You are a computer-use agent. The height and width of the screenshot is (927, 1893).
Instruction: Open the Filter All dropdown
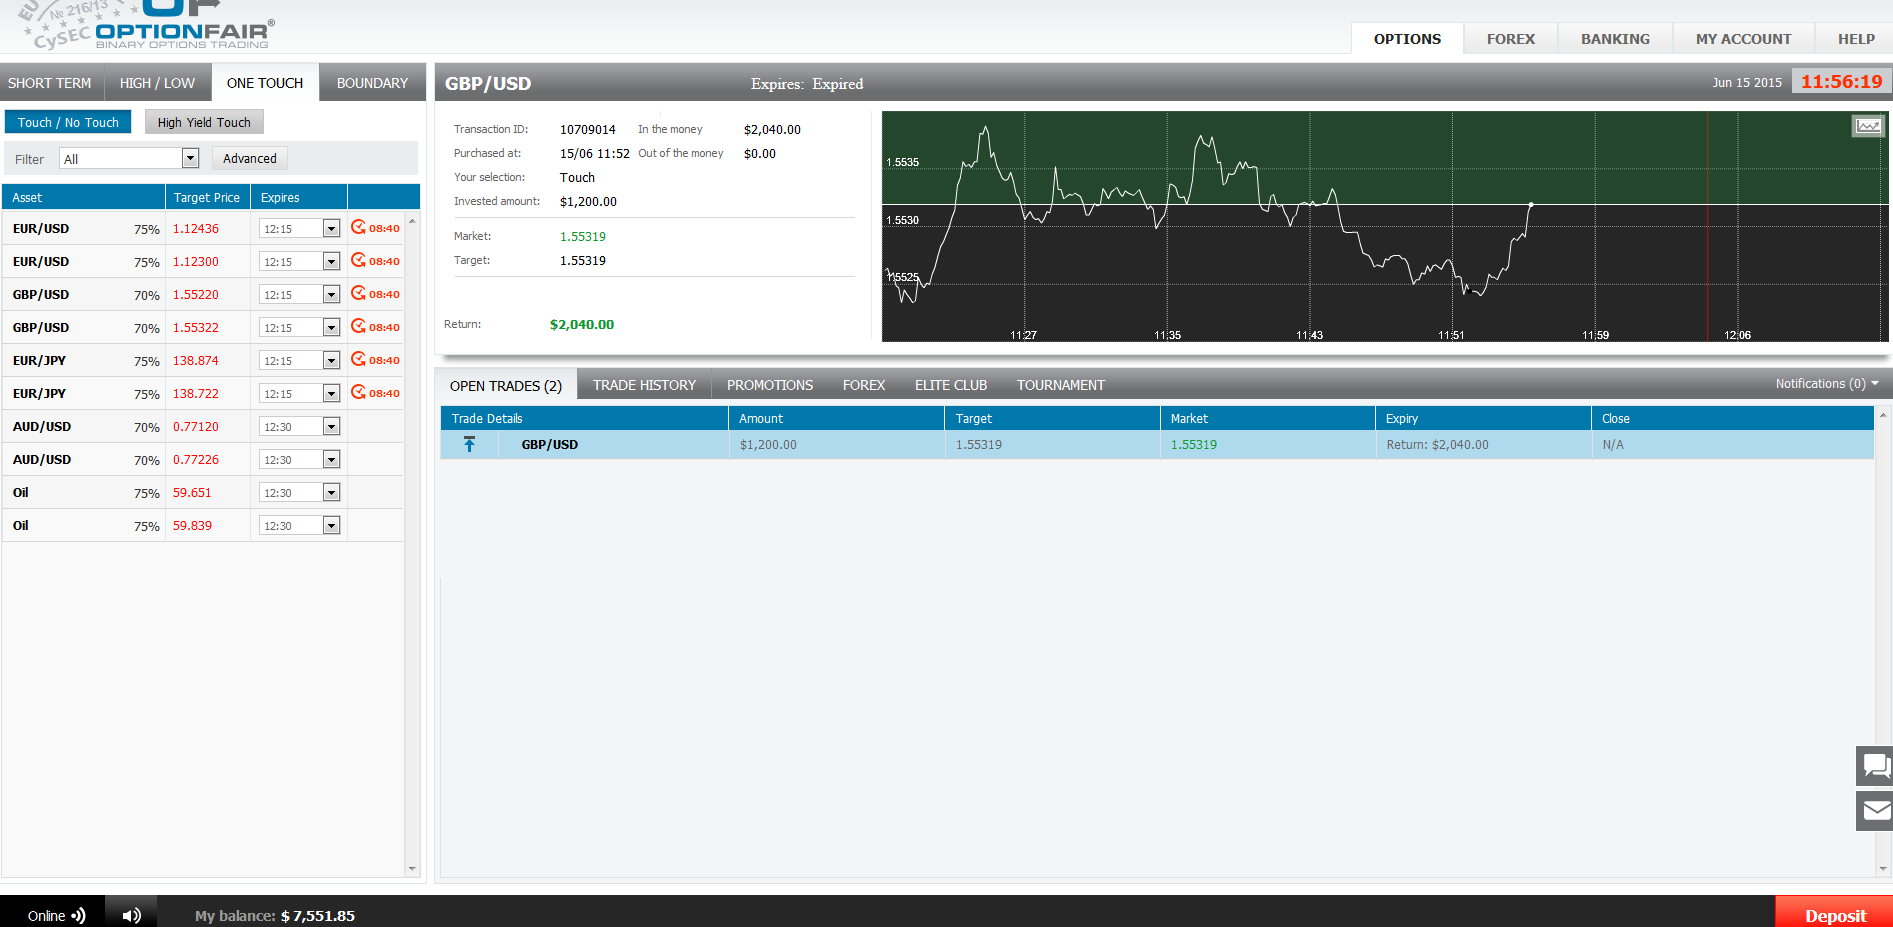pos(190,158)
